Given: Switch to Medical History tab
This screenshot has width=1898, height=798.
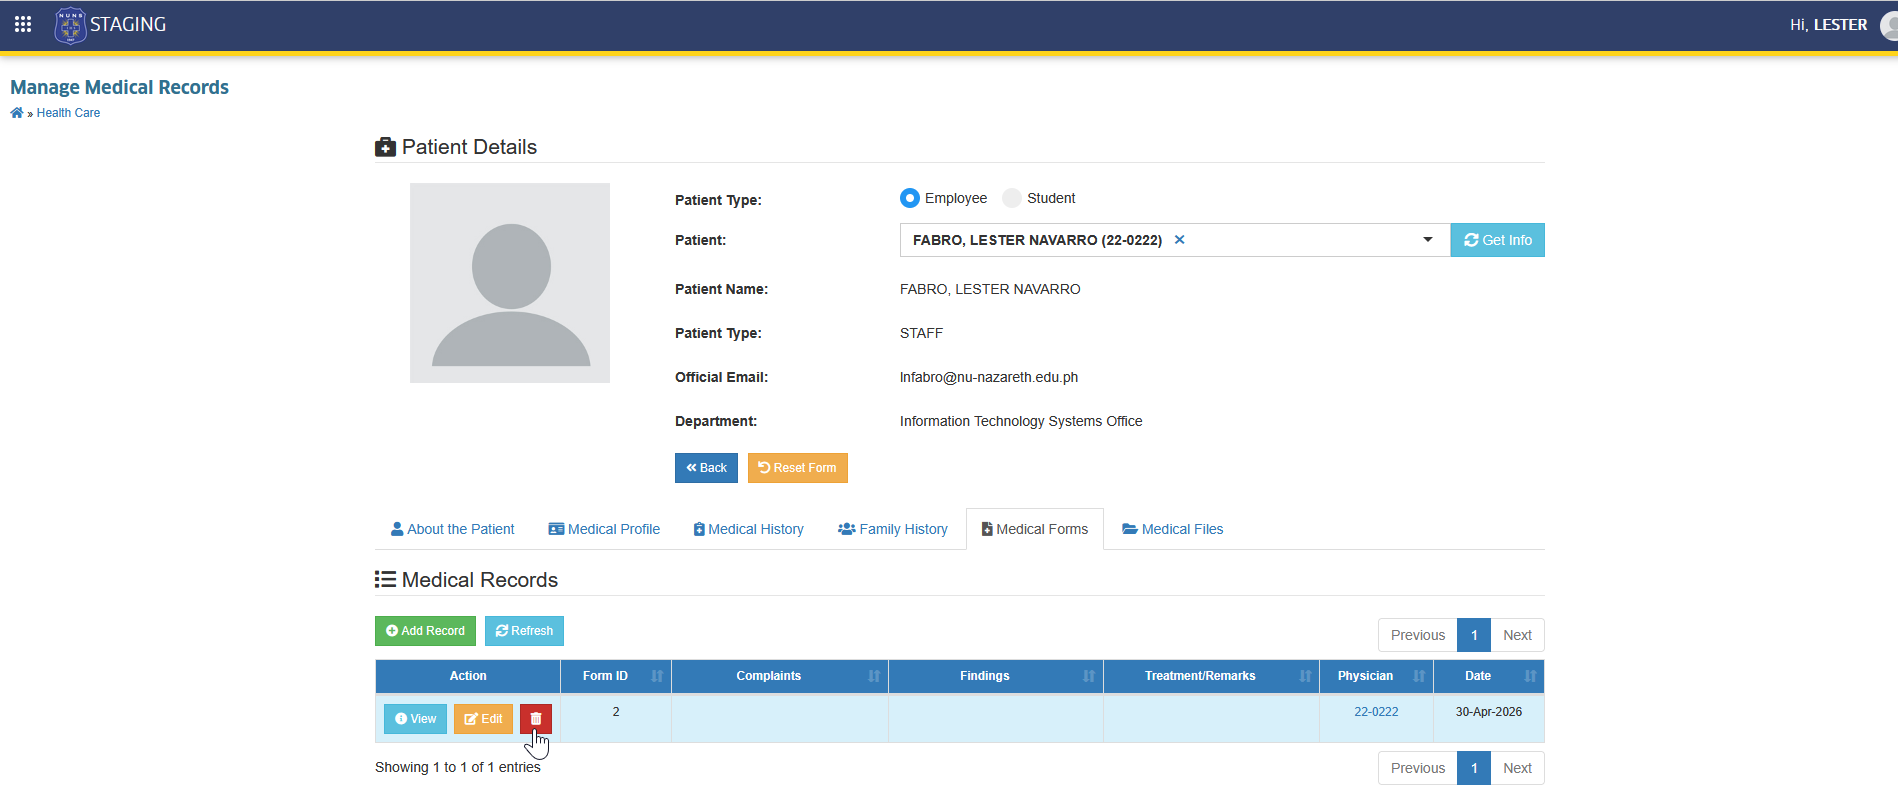Looking at the screenshot, I should pyautogui.click(x=749, y=529).
